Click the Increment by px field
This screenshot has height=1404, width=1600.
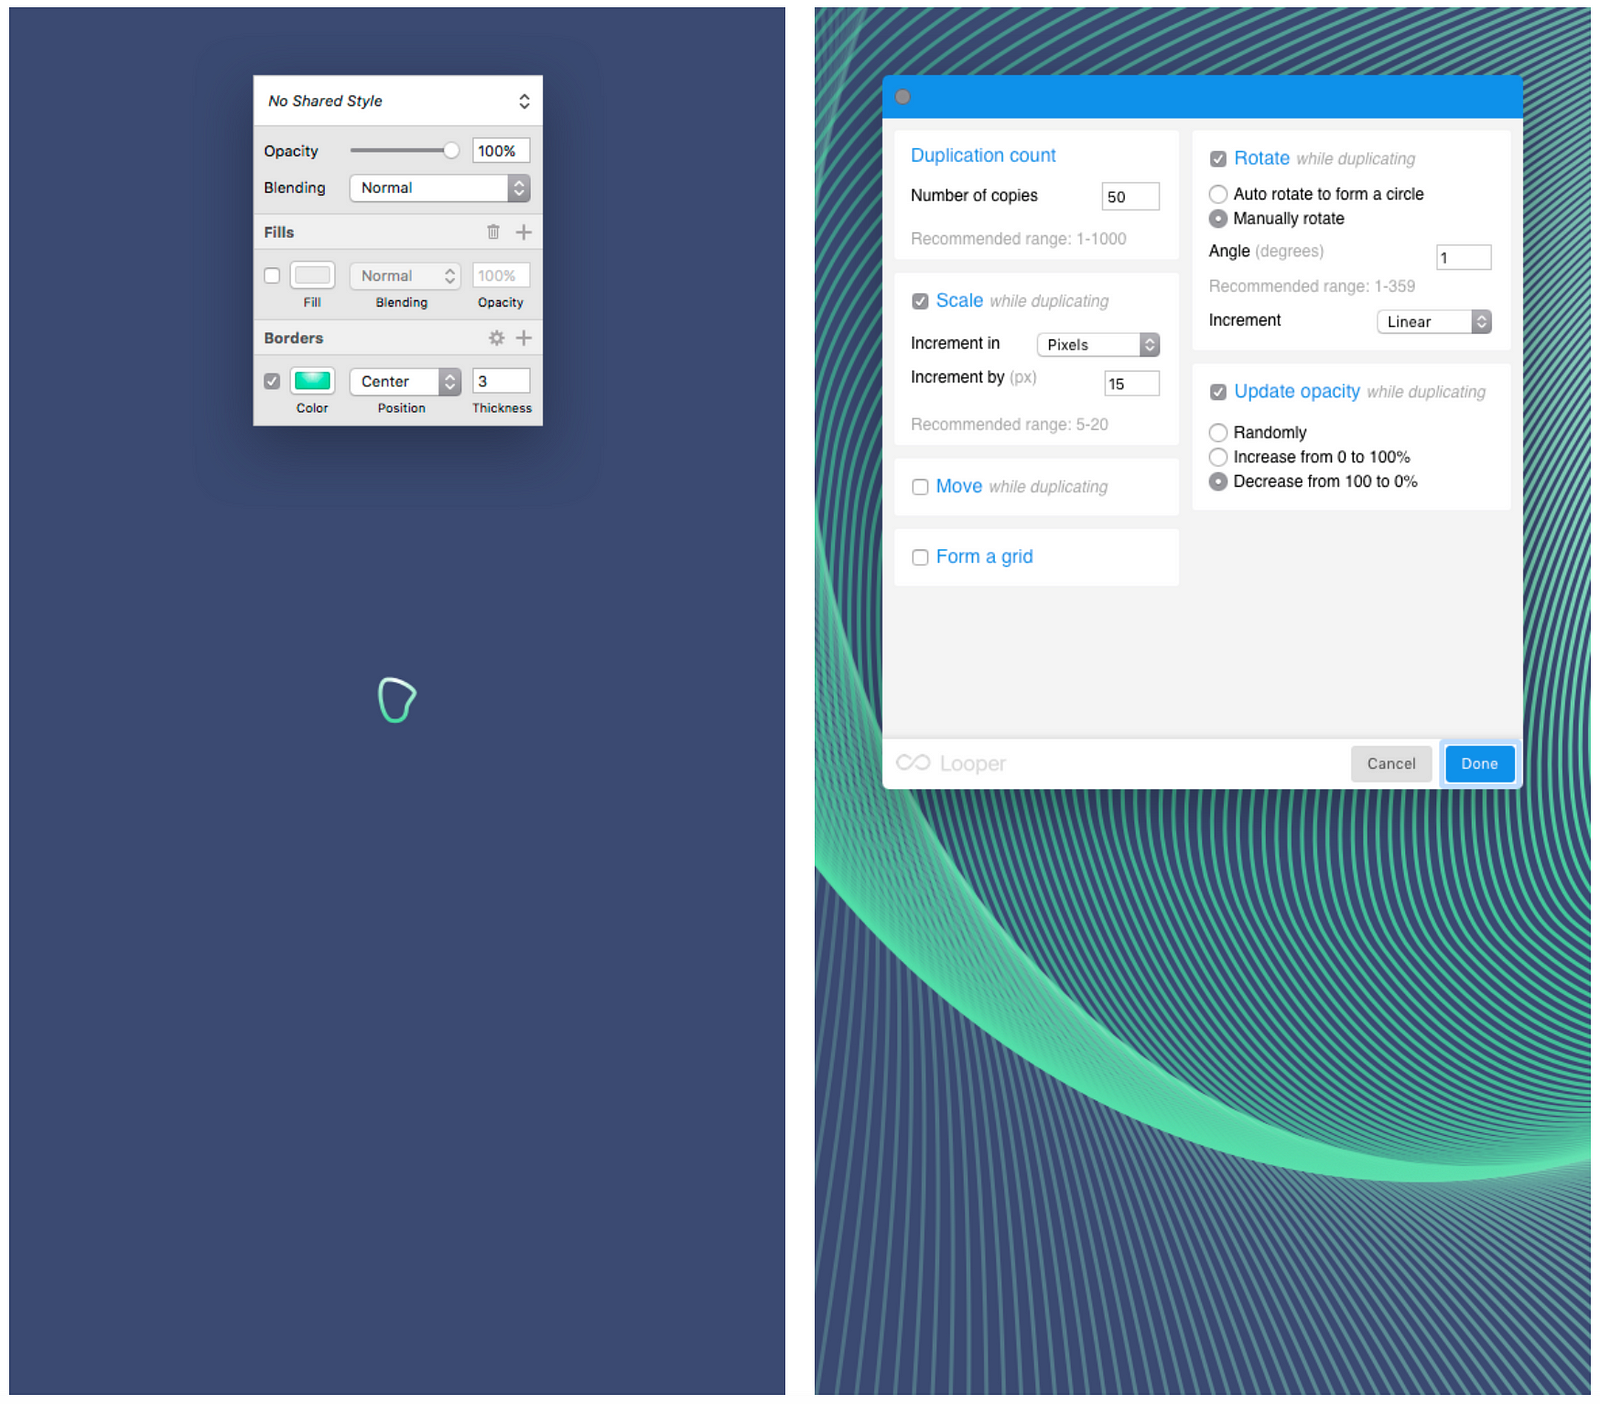point(1131,383)
